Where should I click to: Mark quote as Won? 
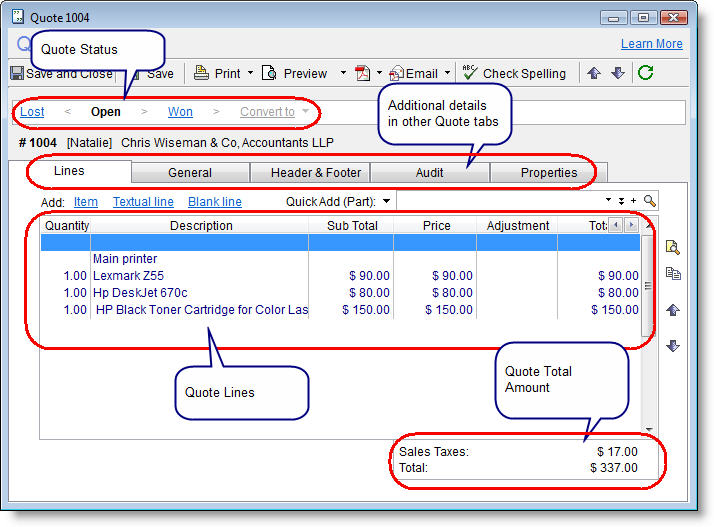(x=180, y=112)
